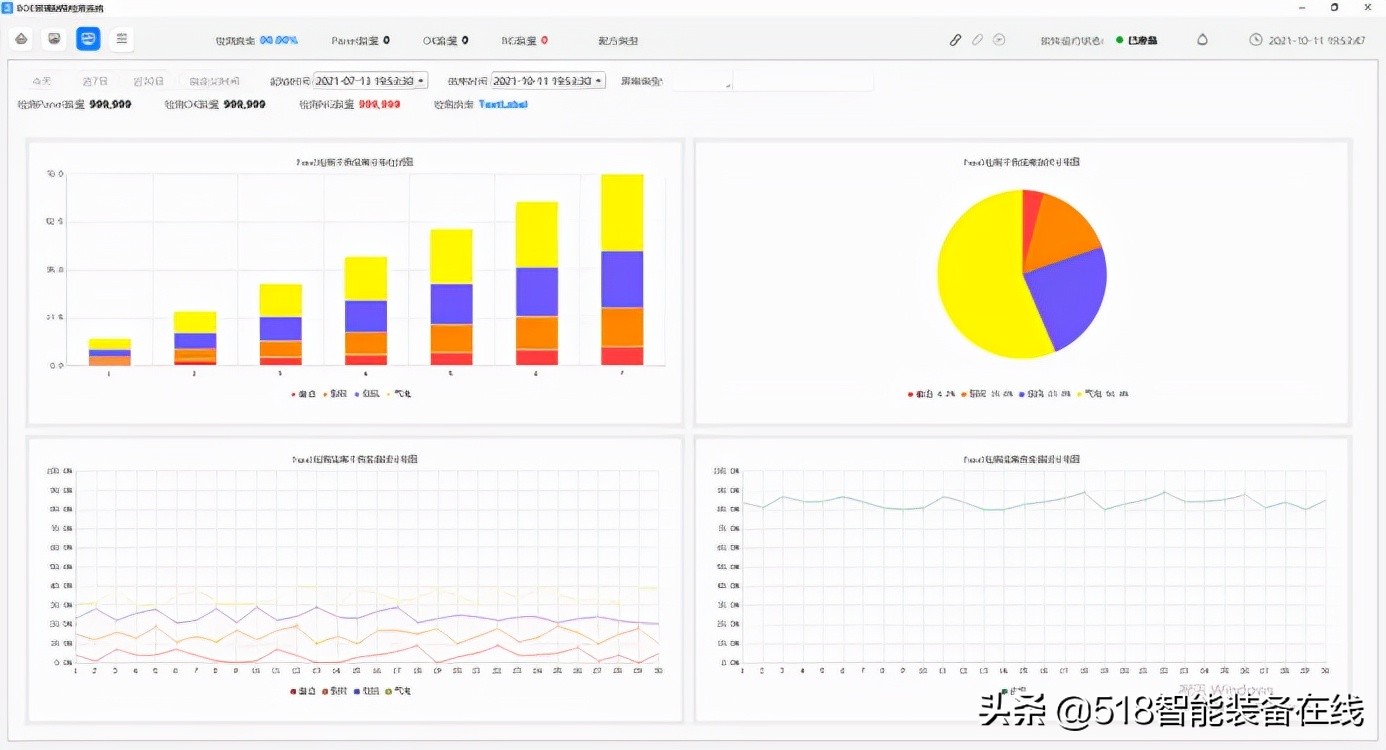
Task: Minimize the application window
Action: pyautogui.click(x=1300, y=7)
